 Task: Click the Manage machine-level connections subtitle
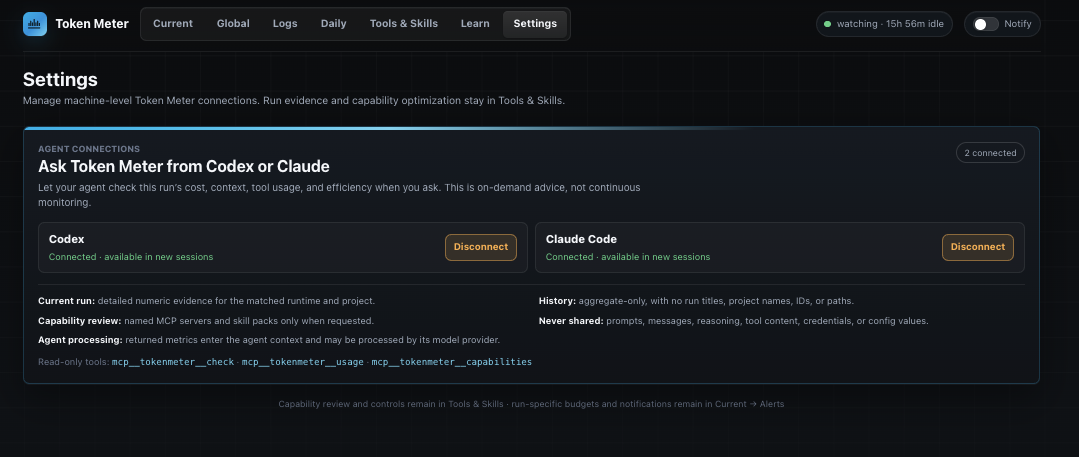point(294,100)
